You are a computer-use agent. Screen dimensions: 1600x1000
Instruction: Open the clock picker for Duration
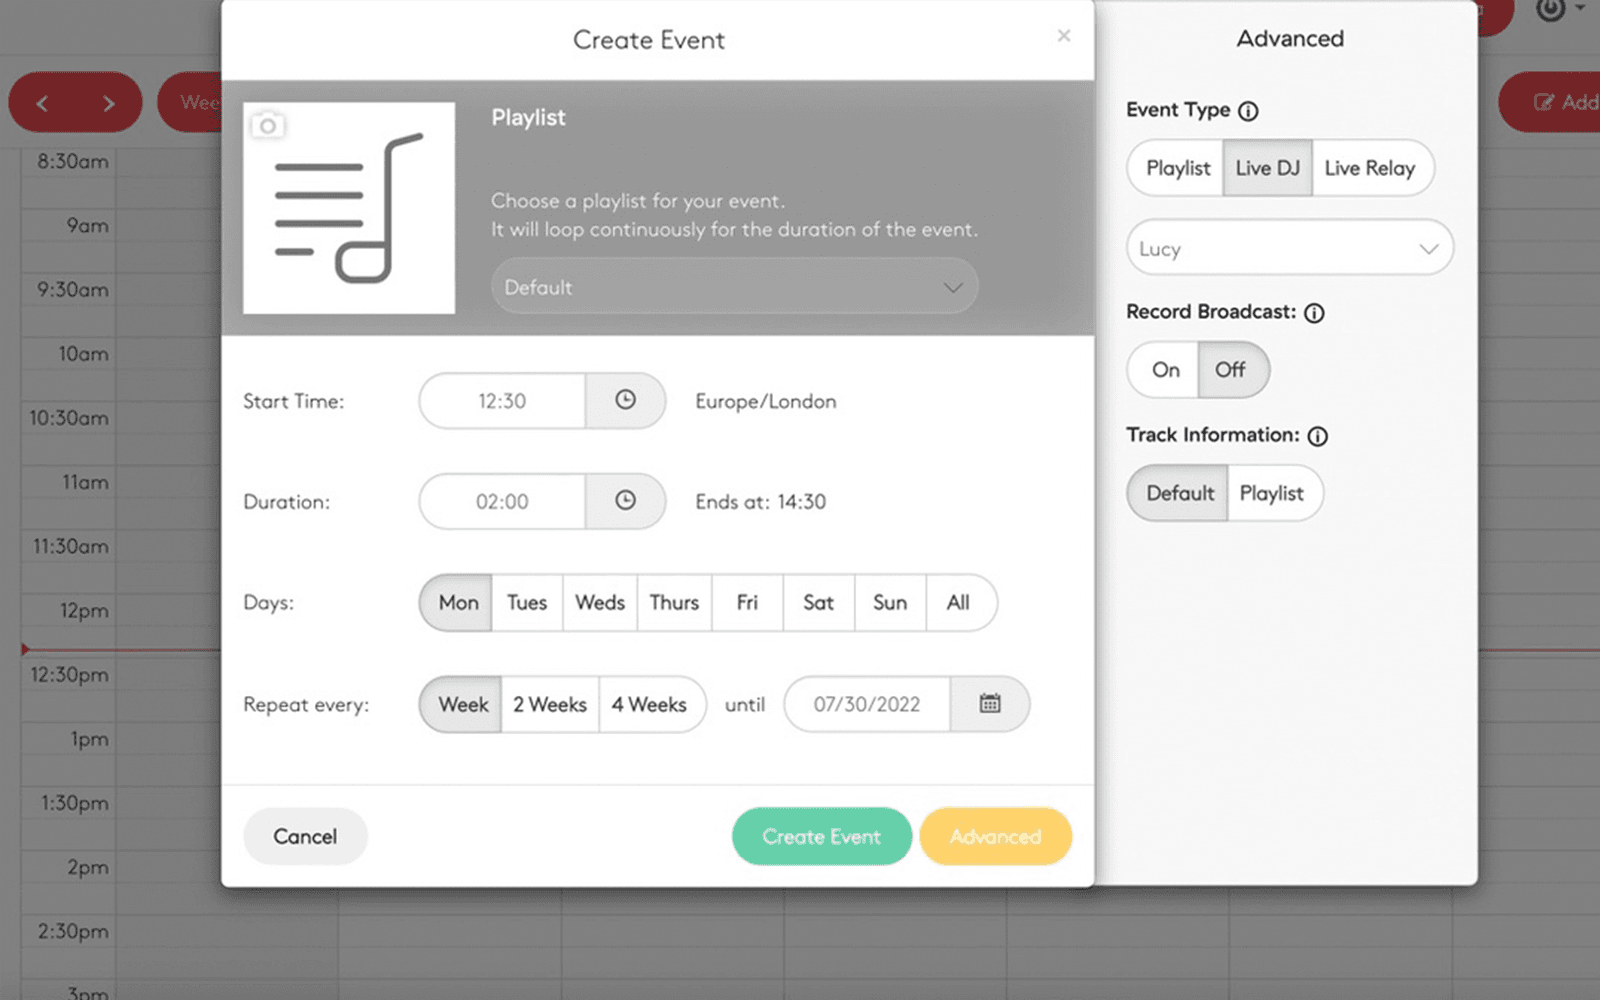click(x=626, y=501)
